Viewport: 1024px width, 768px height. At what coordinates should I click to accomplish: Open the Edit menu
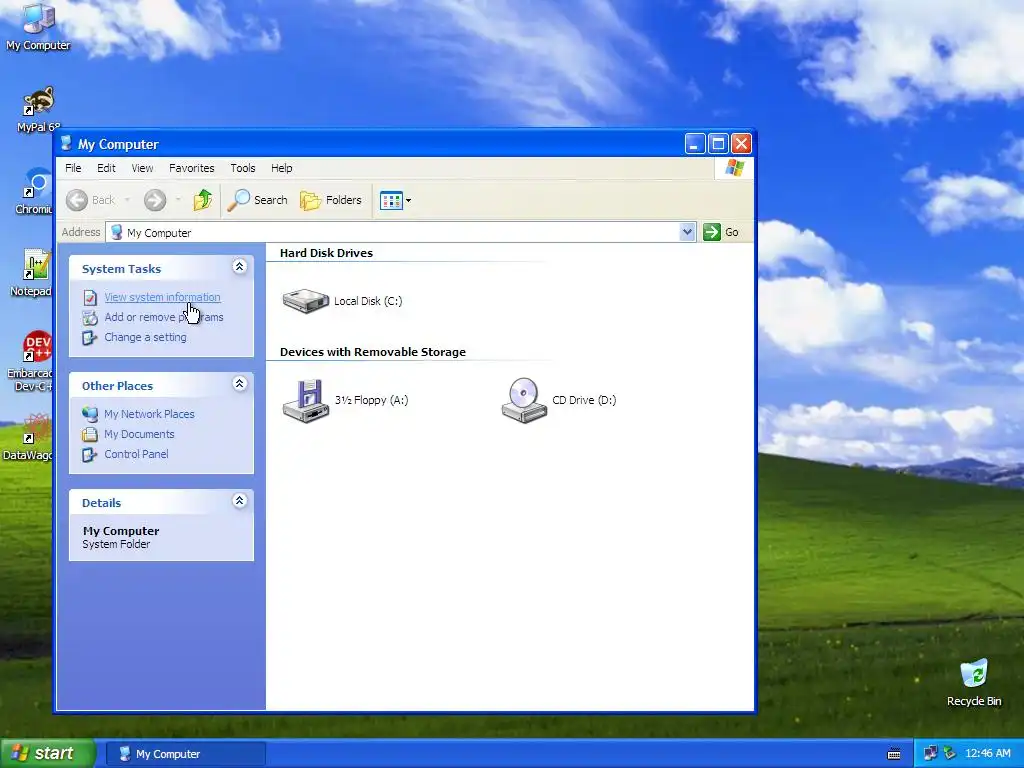(x=106, y=168)
